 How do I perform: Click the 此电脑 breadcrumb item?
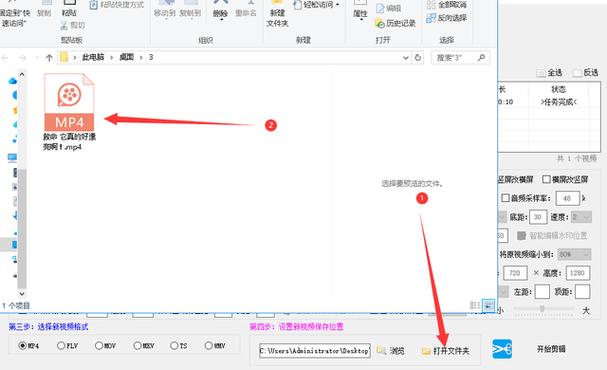pyautogui.click(x=93, y=57)
